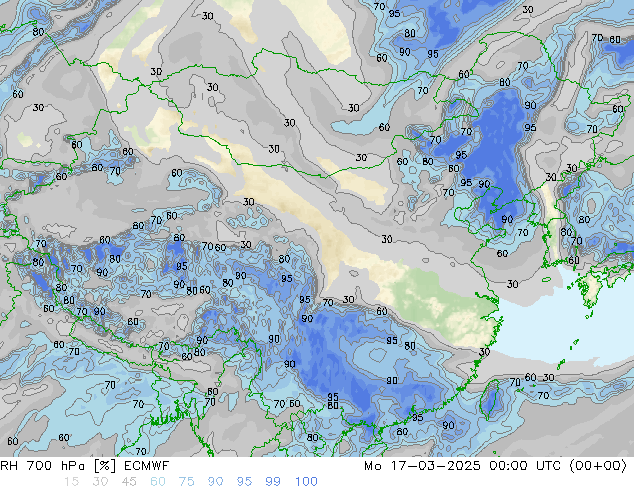The width and height of the screenshot is (634, 490).
Task: Select legend value '60' in color scale
Action: (x=157, y=482)
